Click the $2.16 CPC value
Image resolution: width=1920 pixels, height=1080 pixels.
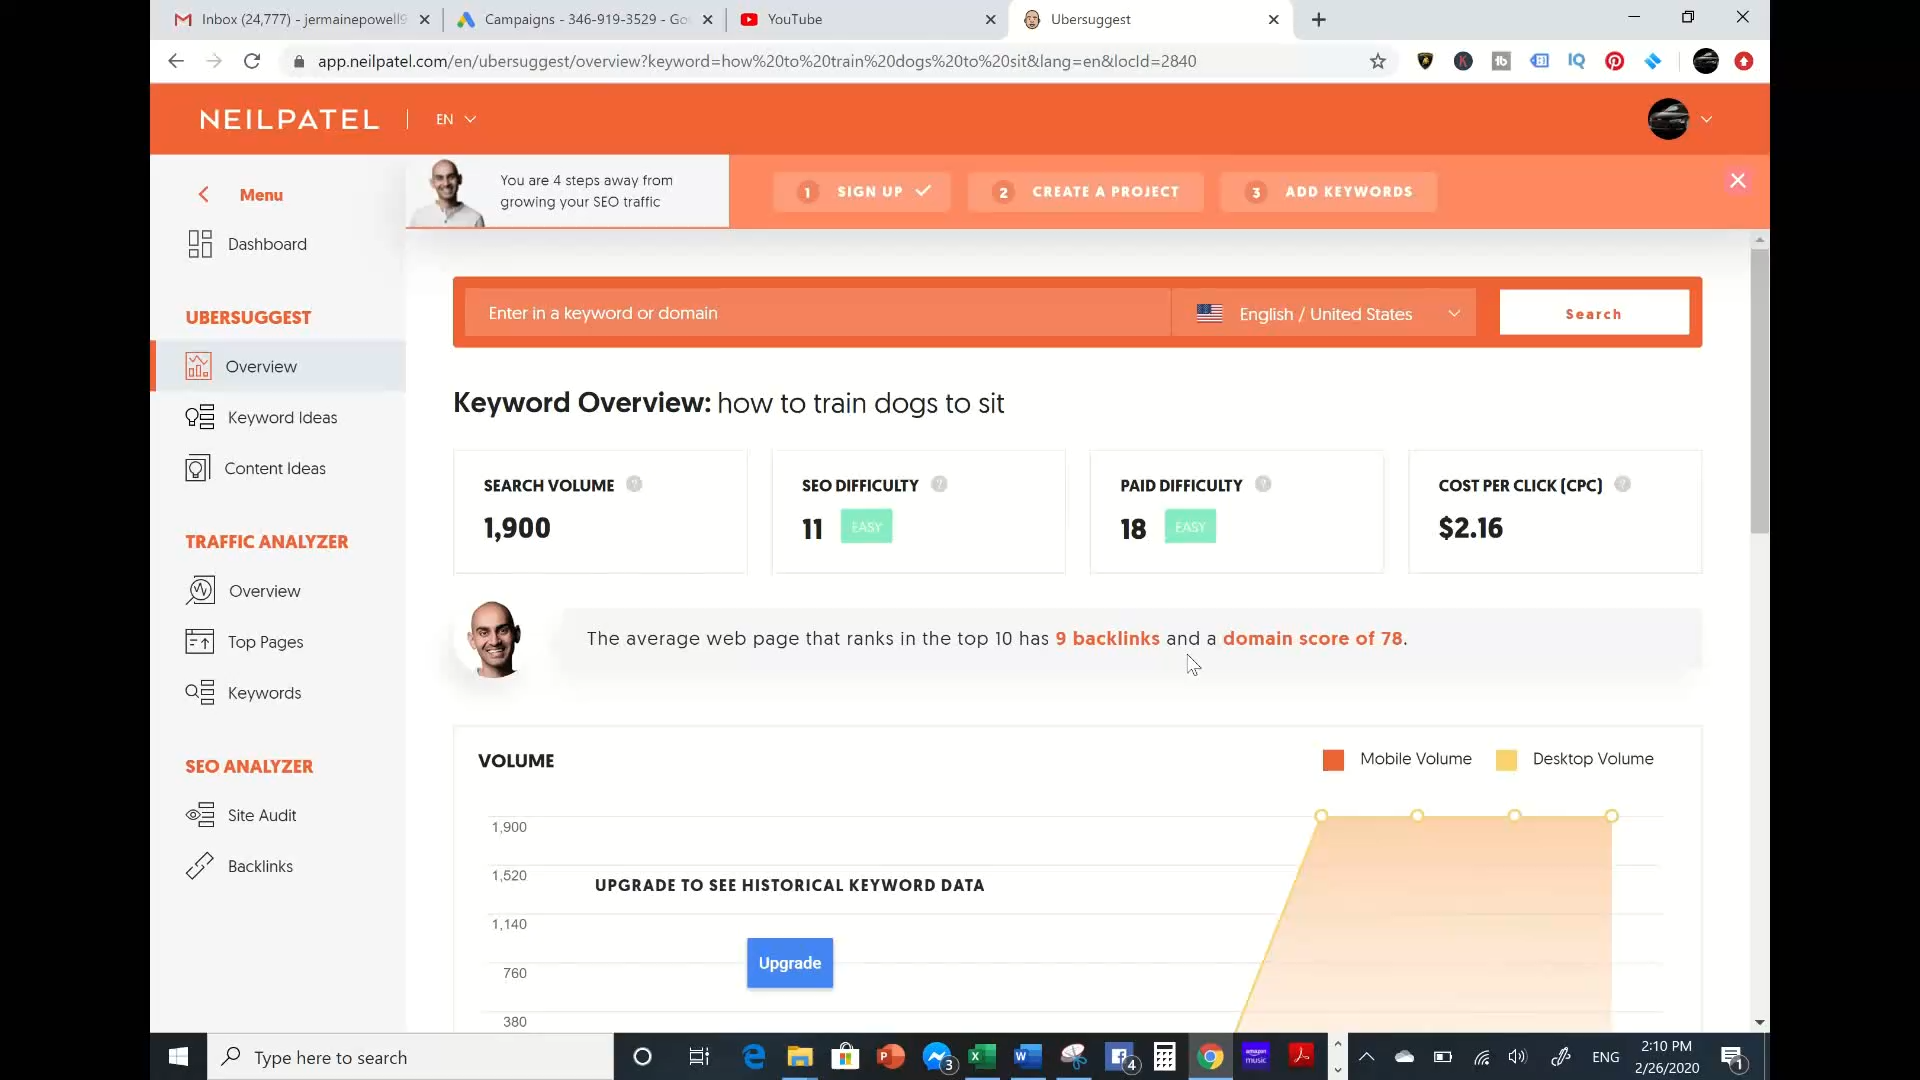pos(1470,528)
